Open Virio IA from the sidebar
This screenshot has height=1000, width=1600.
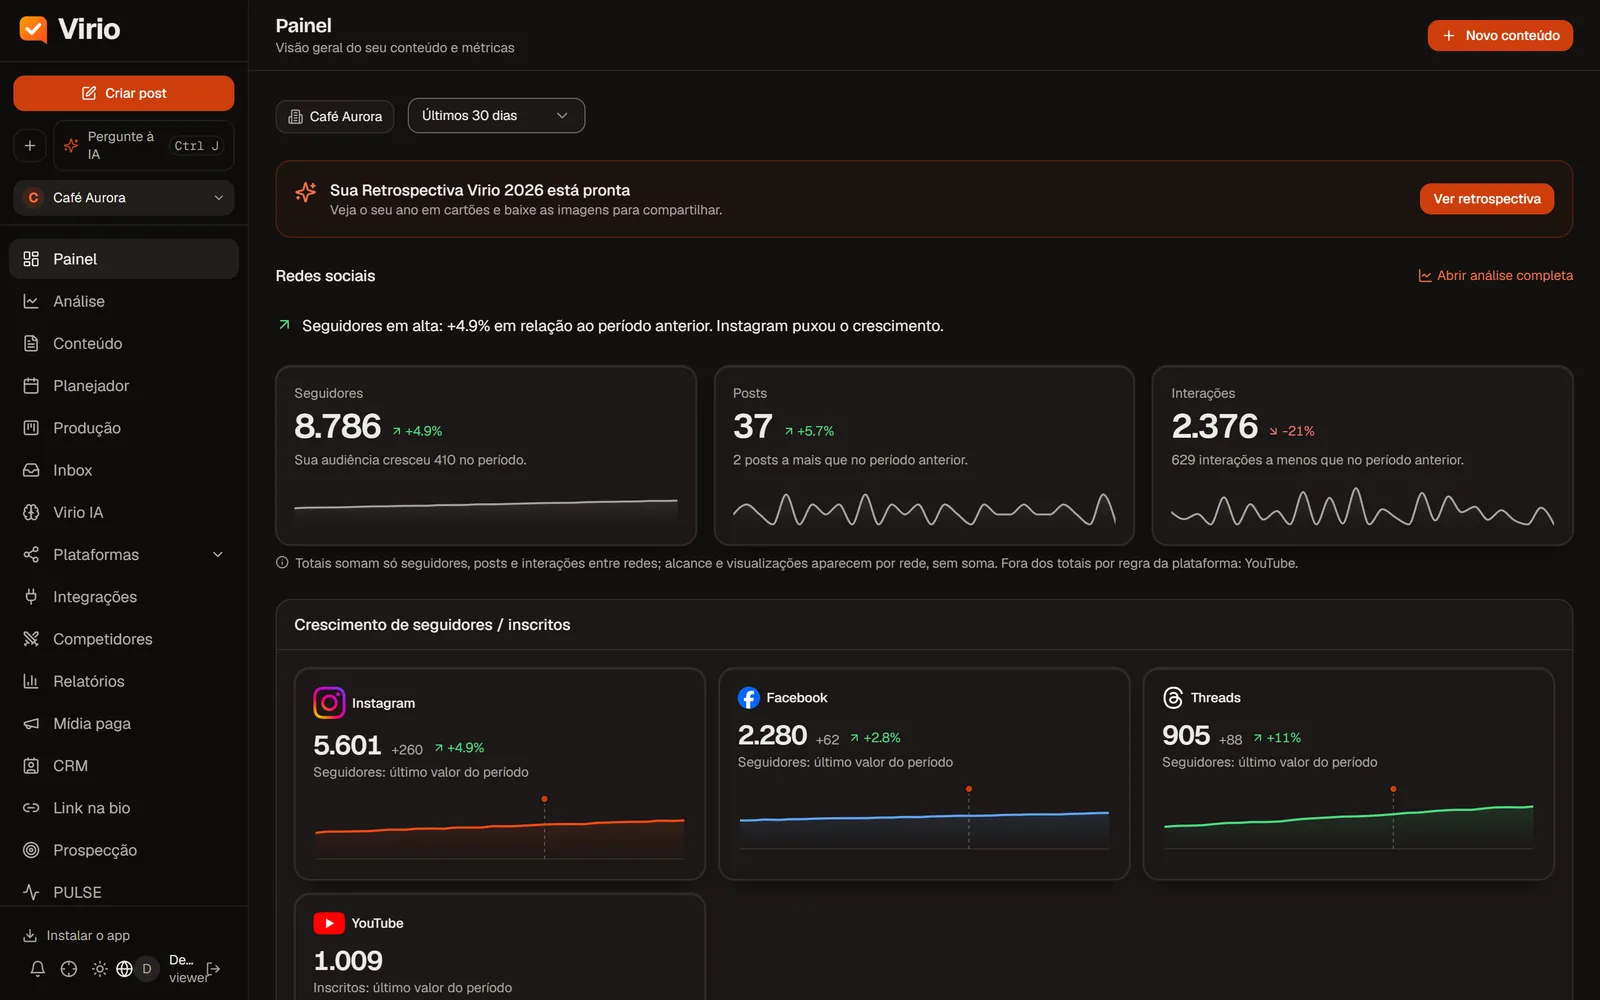coord(124,512)
